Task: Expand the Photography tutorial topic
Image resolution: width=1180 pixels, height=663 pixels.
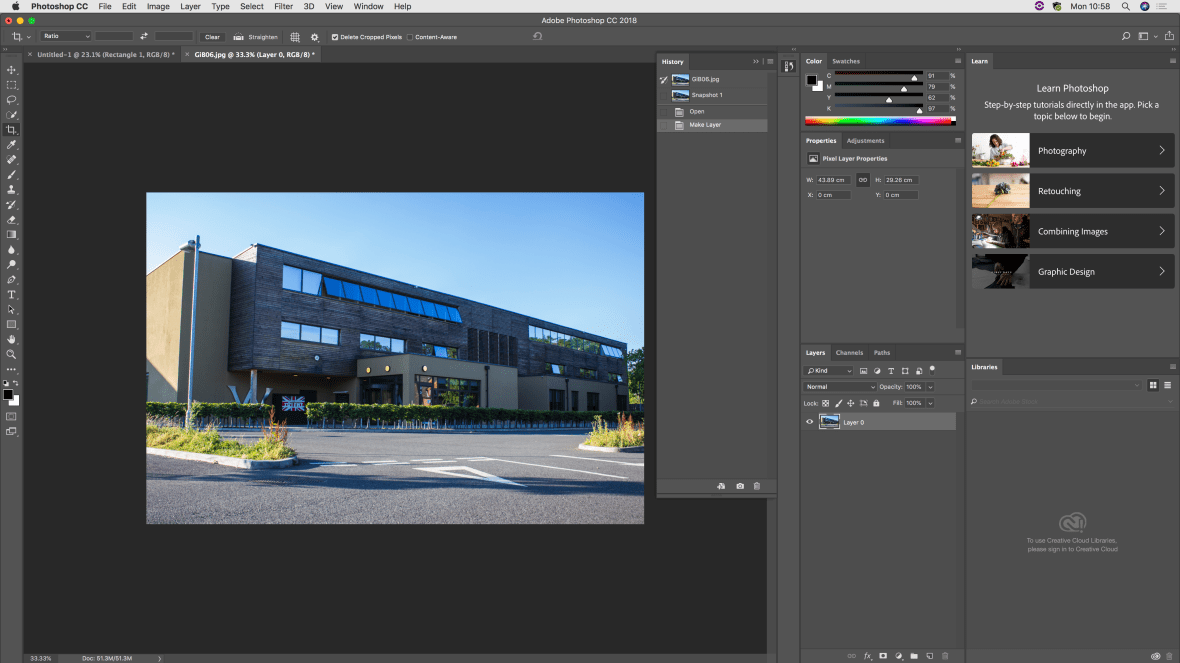Action: tap(1072, 151)
